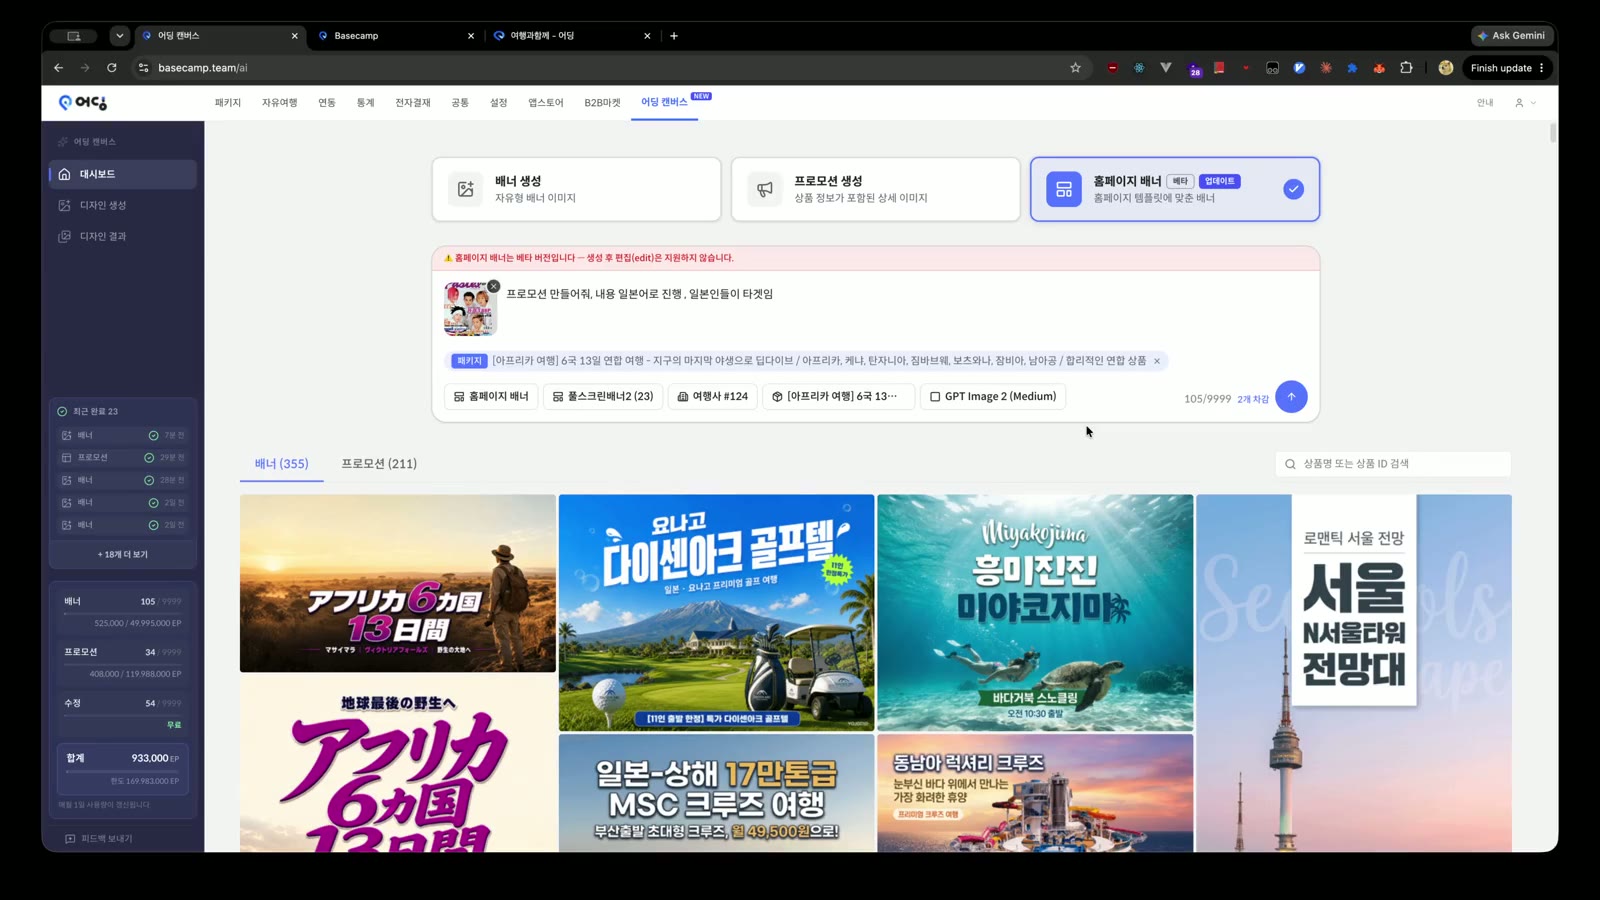Screen dimensions: 1600x900
Task: Open the 미야코지마 banner thumbnail
Action: click(1035, 613)
